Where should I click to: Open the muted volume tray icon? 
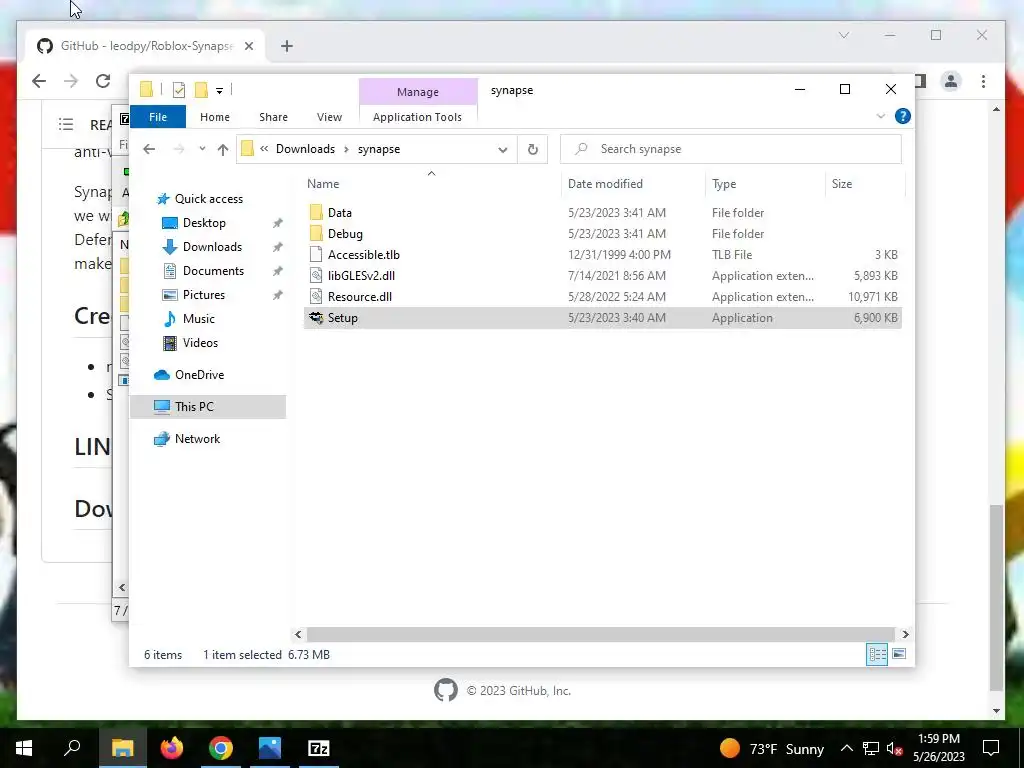click(894, 749)
